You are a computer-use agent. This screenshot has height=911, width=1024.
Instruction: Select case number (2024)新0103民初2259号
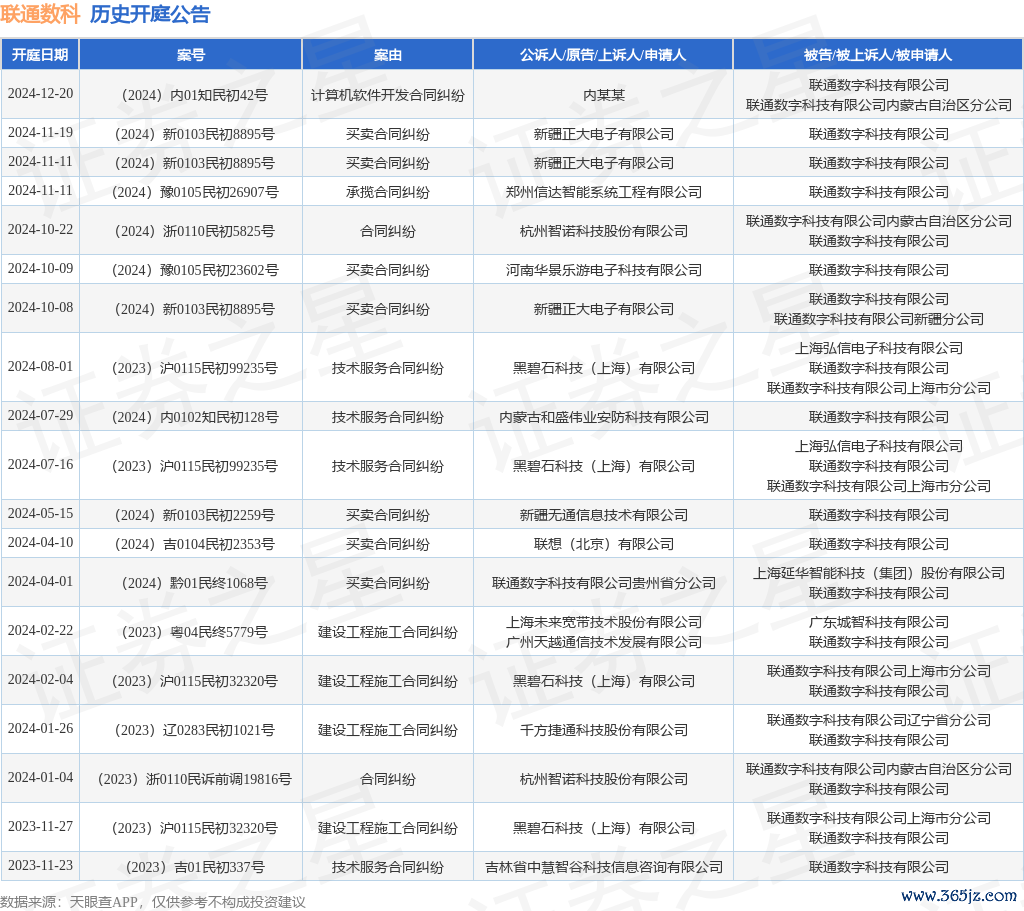tap(195, 515)
